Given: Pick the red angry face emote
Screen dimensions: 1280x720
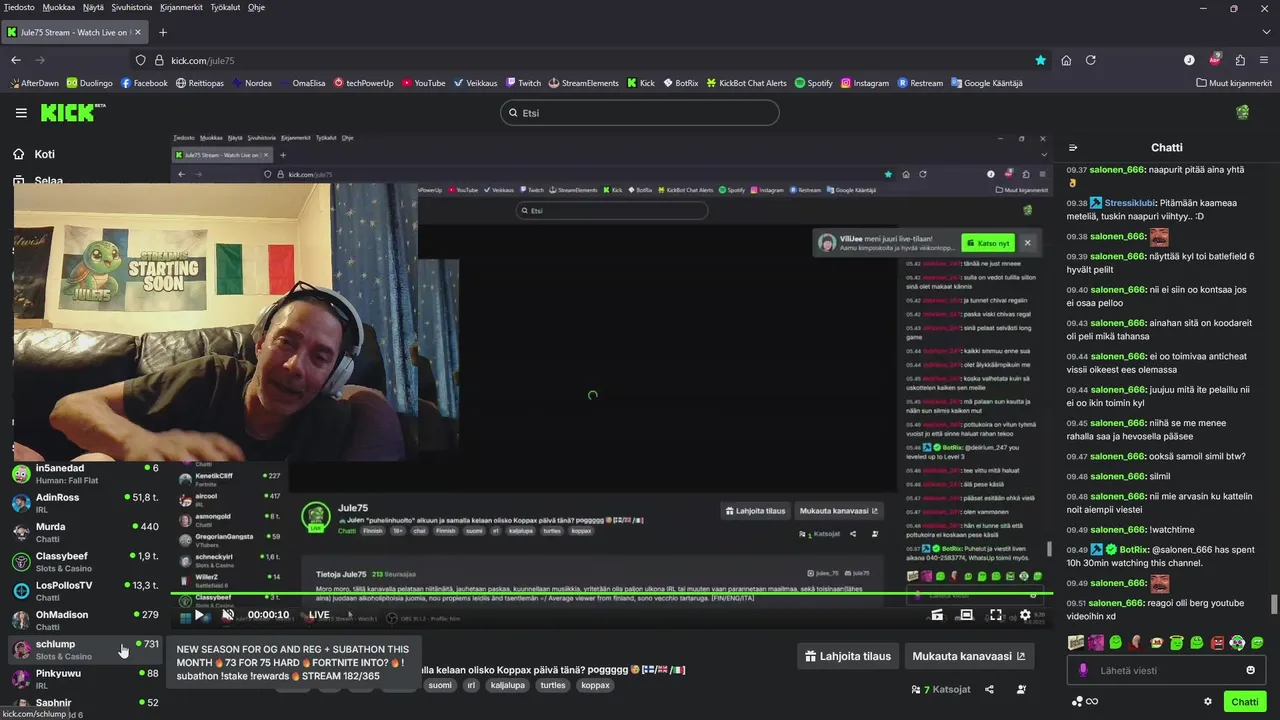Looking at the screenshot, I should [1217, 642].
